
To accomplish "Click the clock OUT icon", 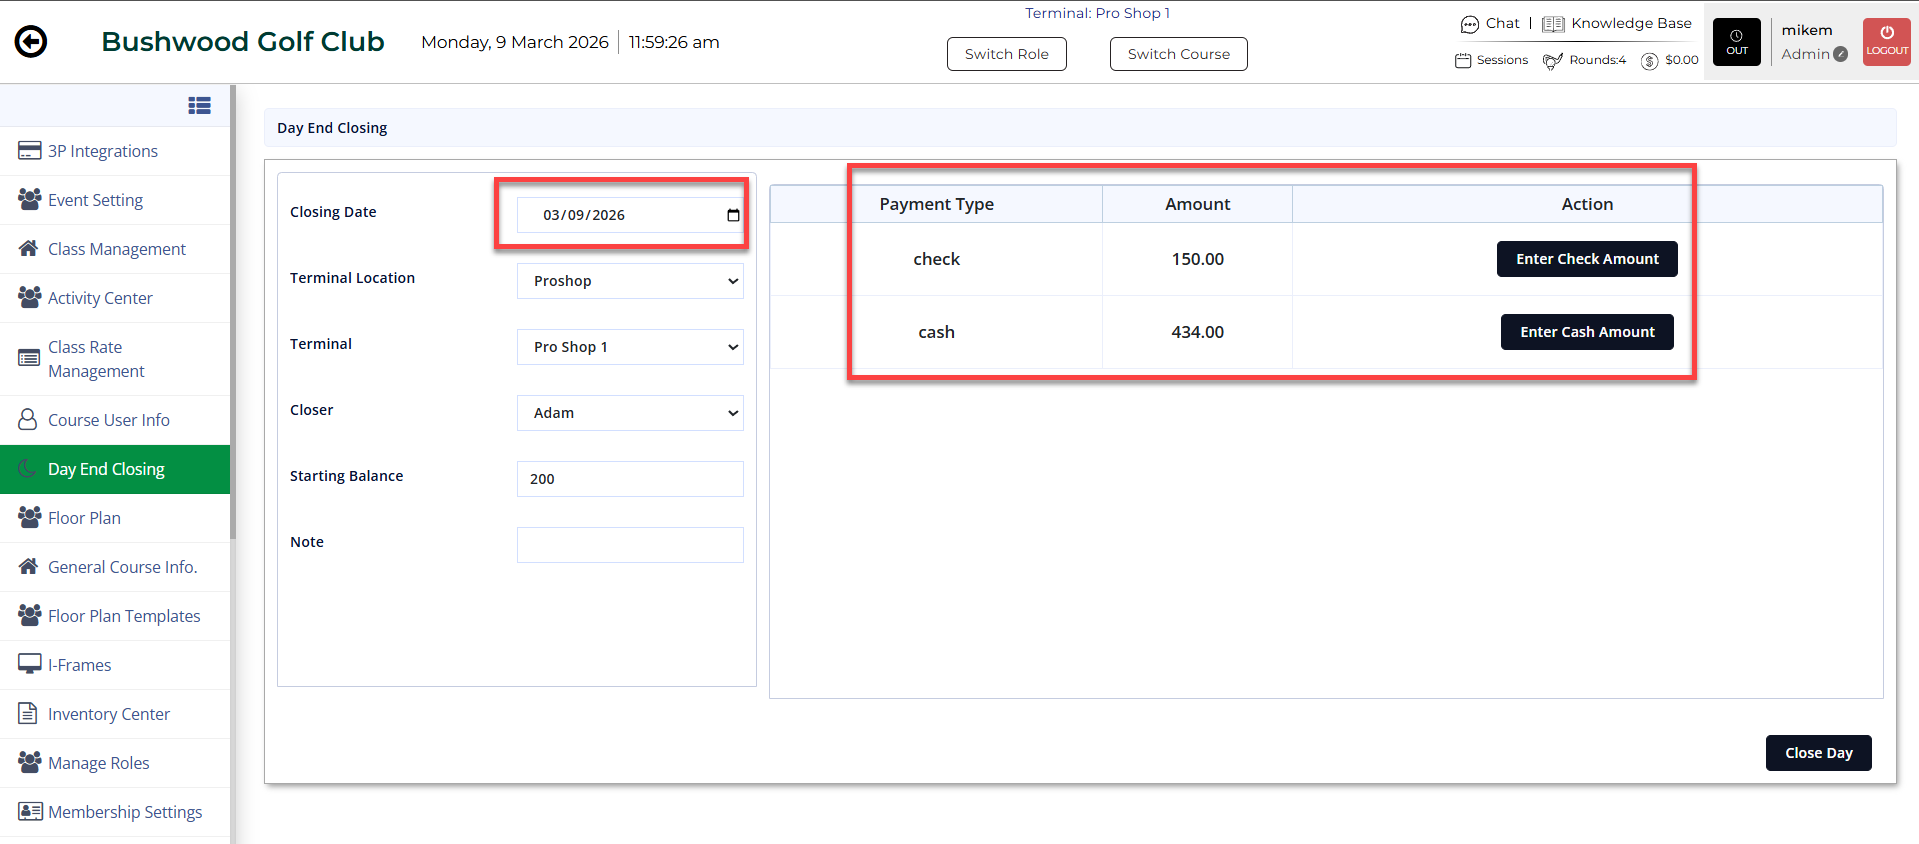I will 1736,42.
